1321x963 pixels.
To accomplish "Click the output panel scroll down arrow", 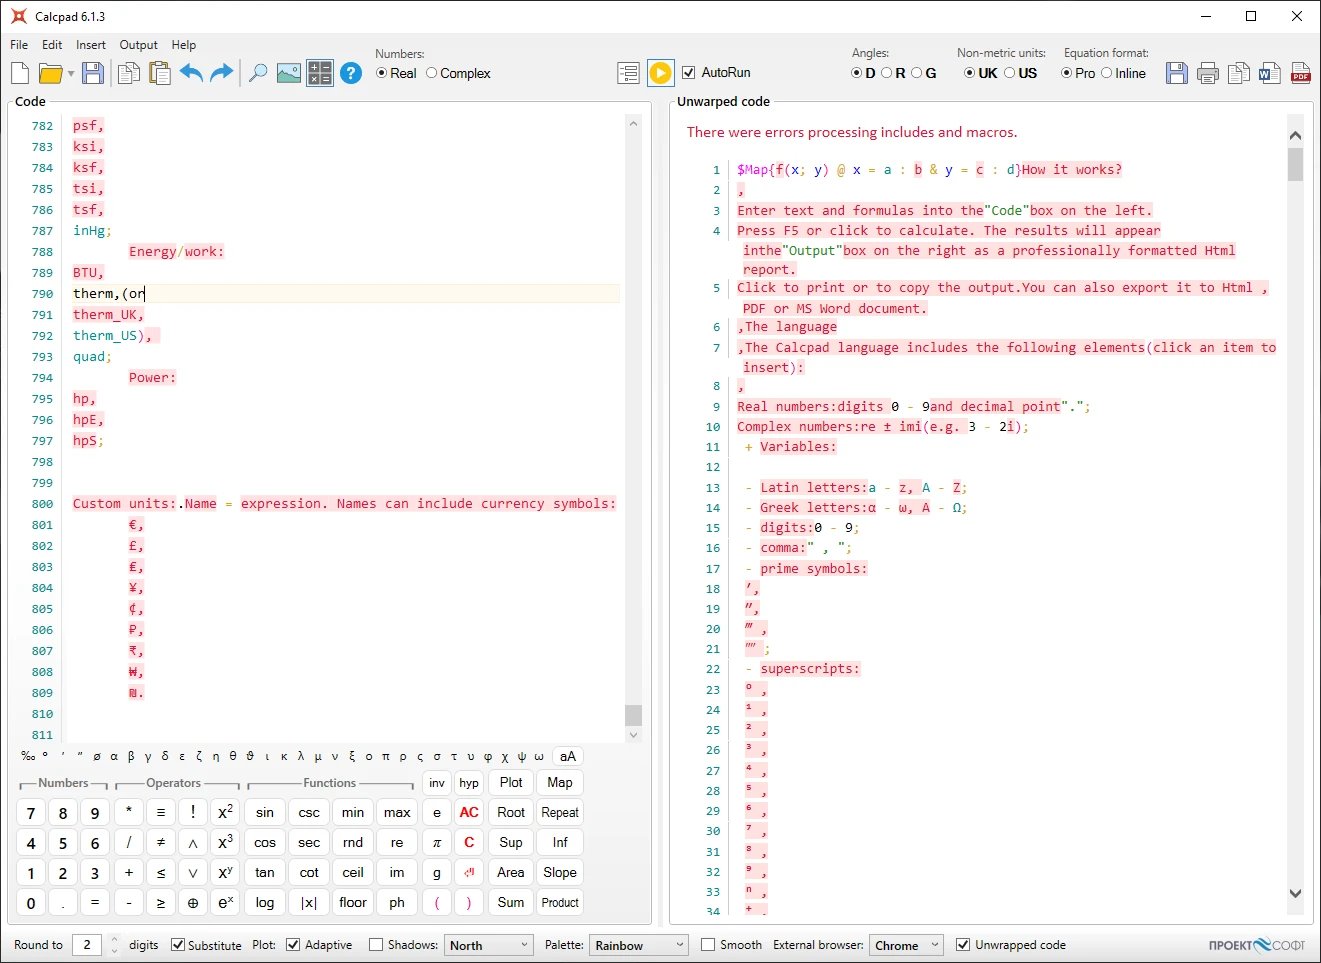I will coord(1296,894).
